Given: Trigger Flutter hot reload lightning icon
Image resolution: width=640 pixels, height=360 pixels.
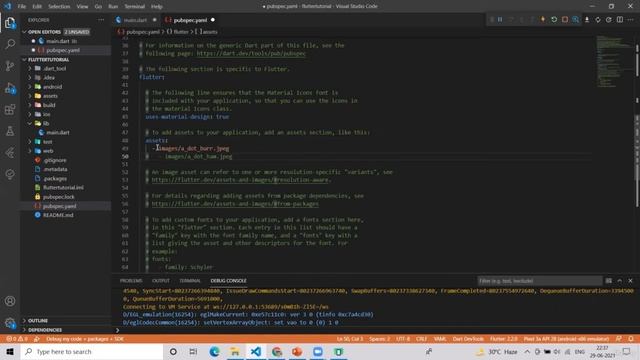Looking at the screenshot, I should tap(543, 20).
